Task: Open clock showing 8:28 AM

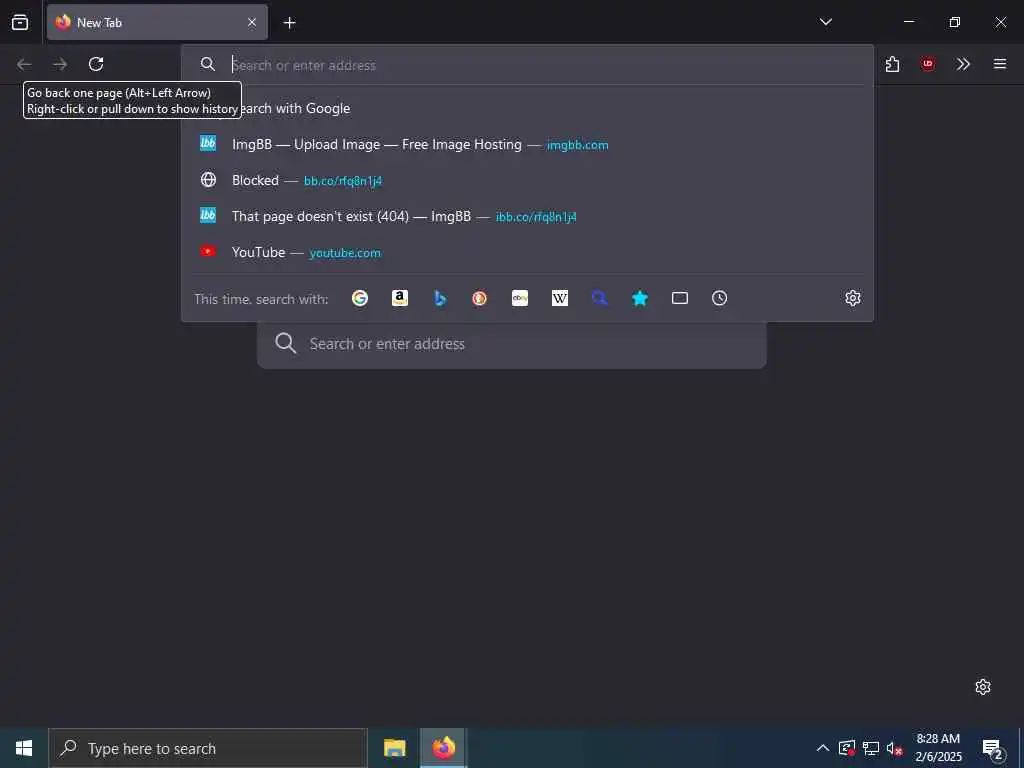Action: click(938, 748)
